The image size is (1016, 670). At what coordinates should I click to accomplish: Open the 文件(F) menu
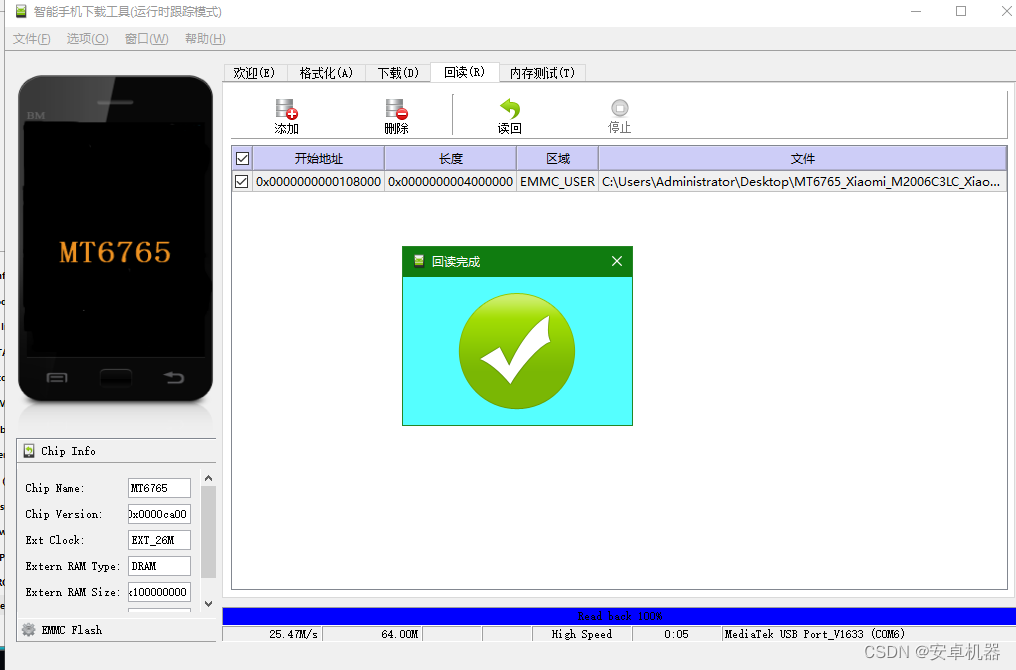point(31,39)
